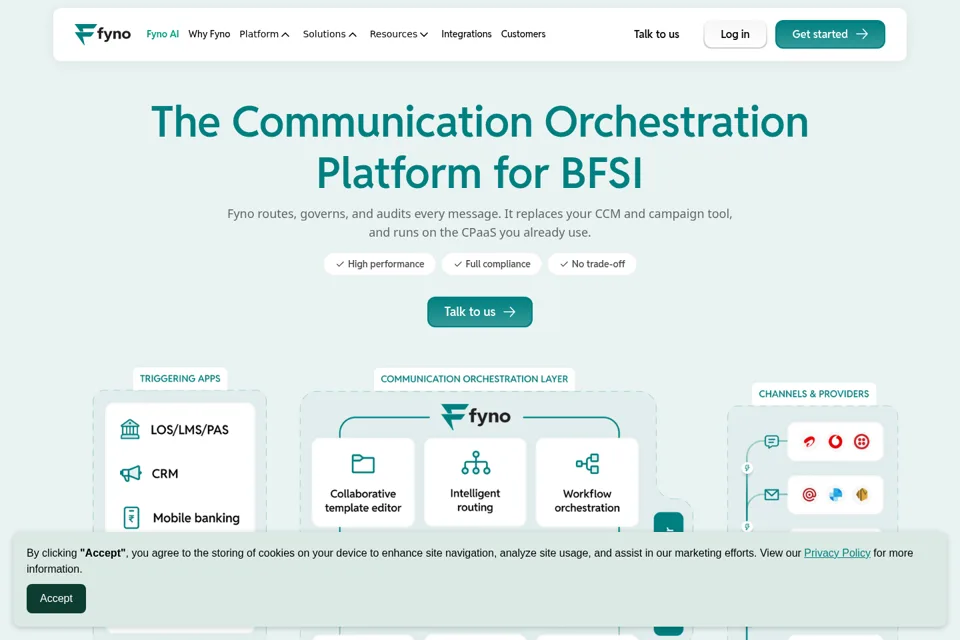Click the megaphone icon beside CRM

click(x=130, y=473)
